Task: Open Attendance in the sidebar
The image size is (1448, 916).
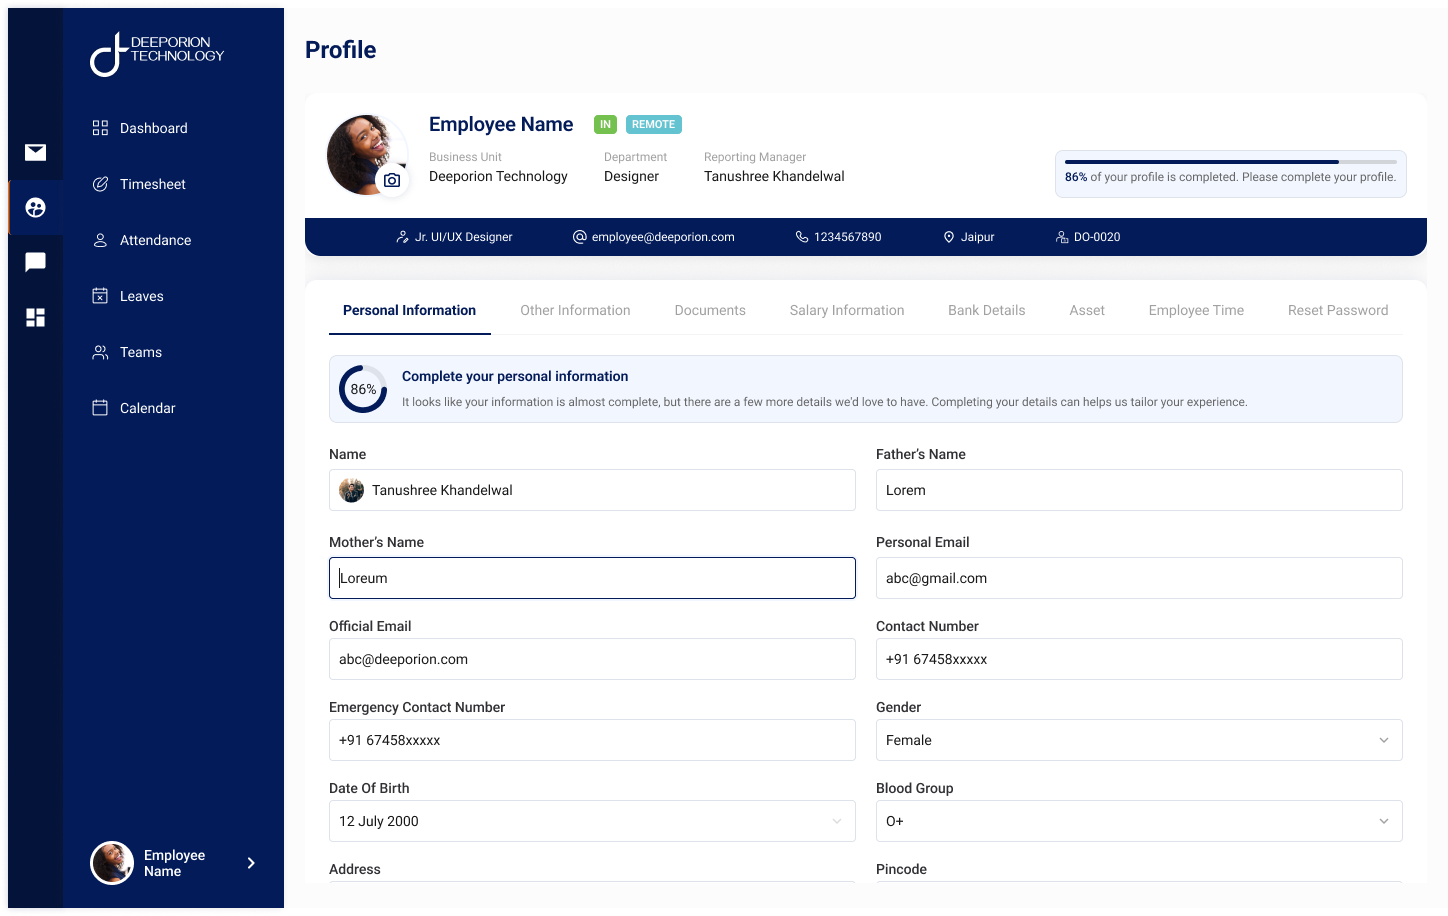Action: point(155,240)
